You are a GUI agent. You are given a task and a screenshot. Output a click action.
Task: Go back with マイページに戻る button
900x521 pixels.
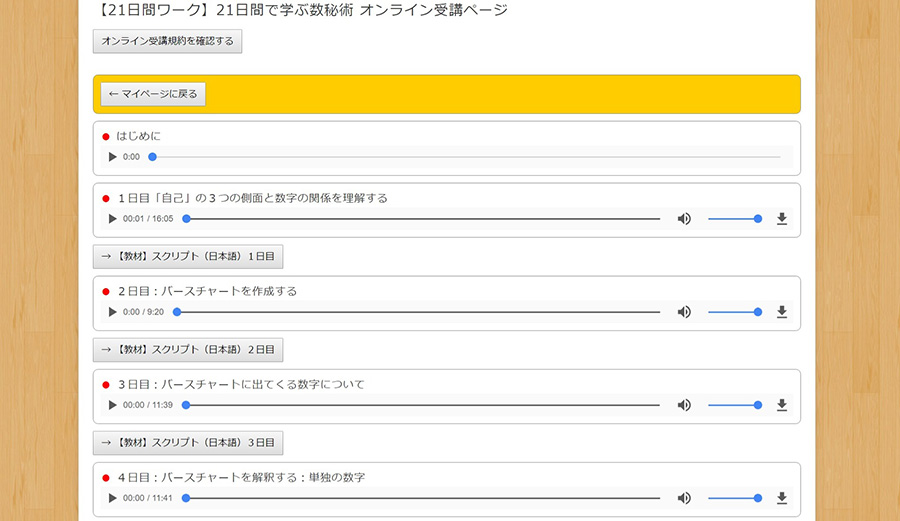pos(153,94)
